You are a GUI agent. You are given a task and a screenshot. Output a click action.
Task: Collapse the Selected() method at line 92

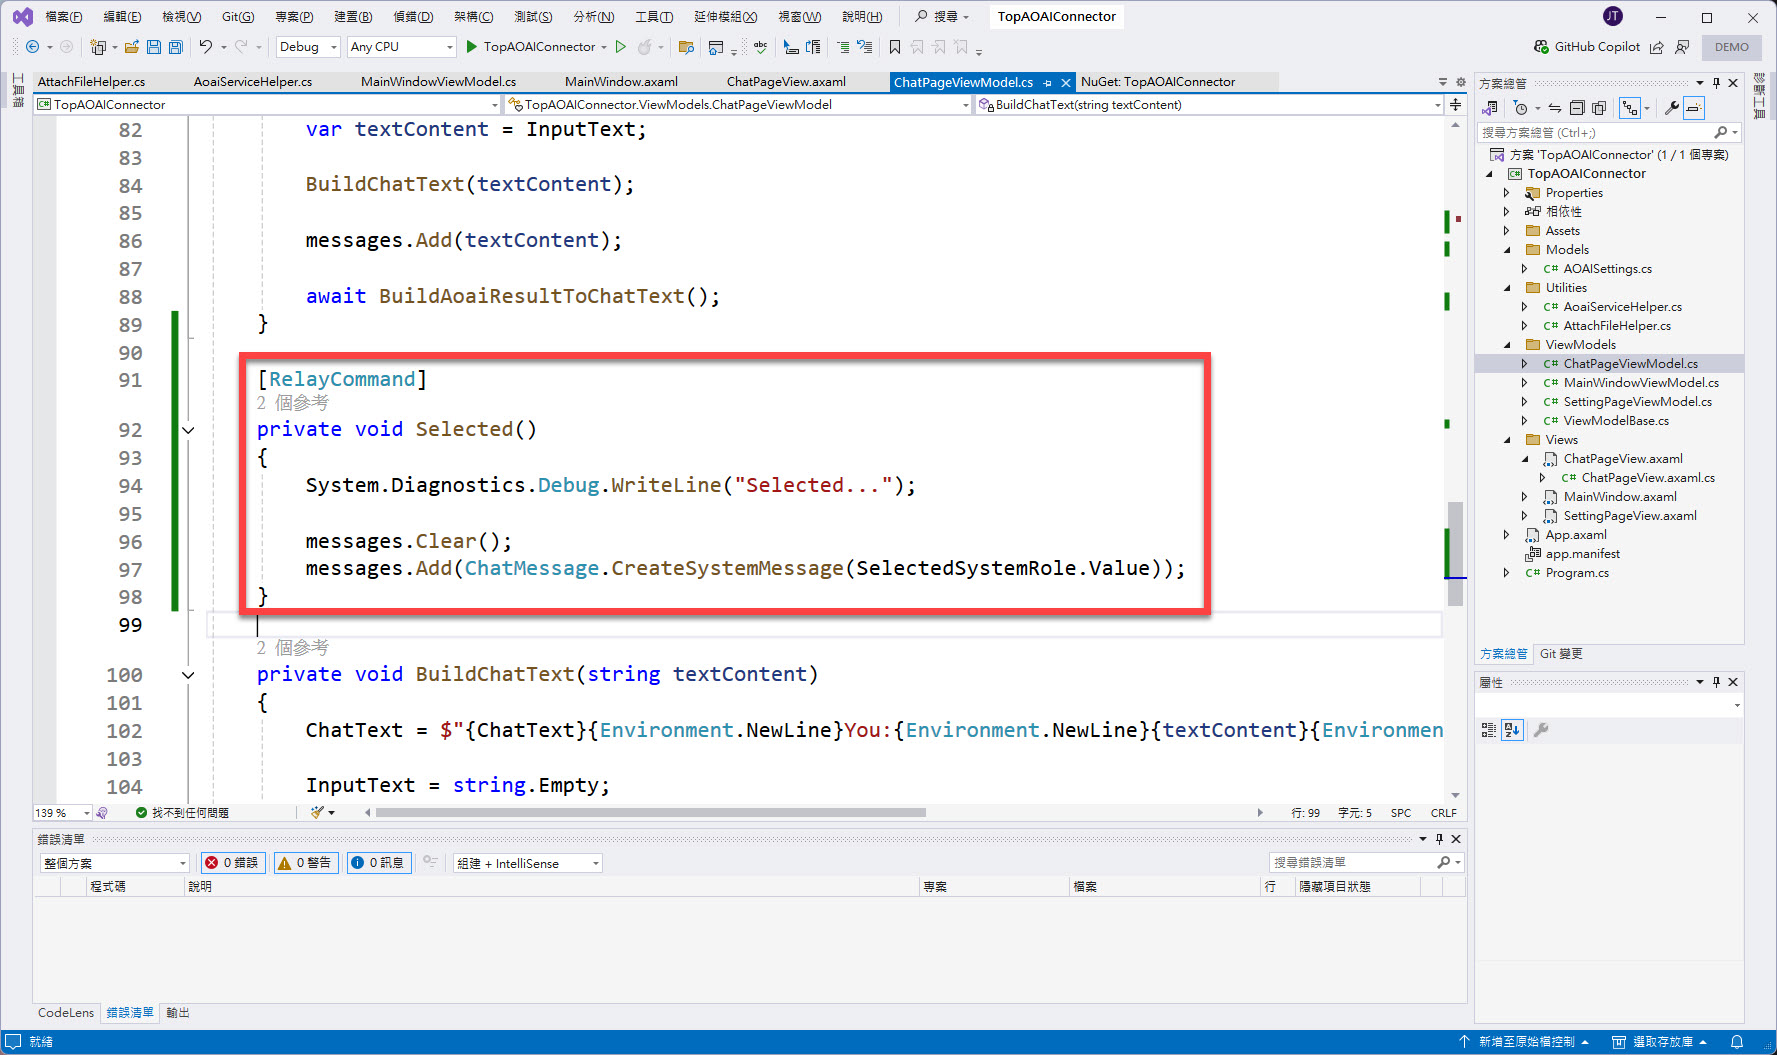pos(188,430)
